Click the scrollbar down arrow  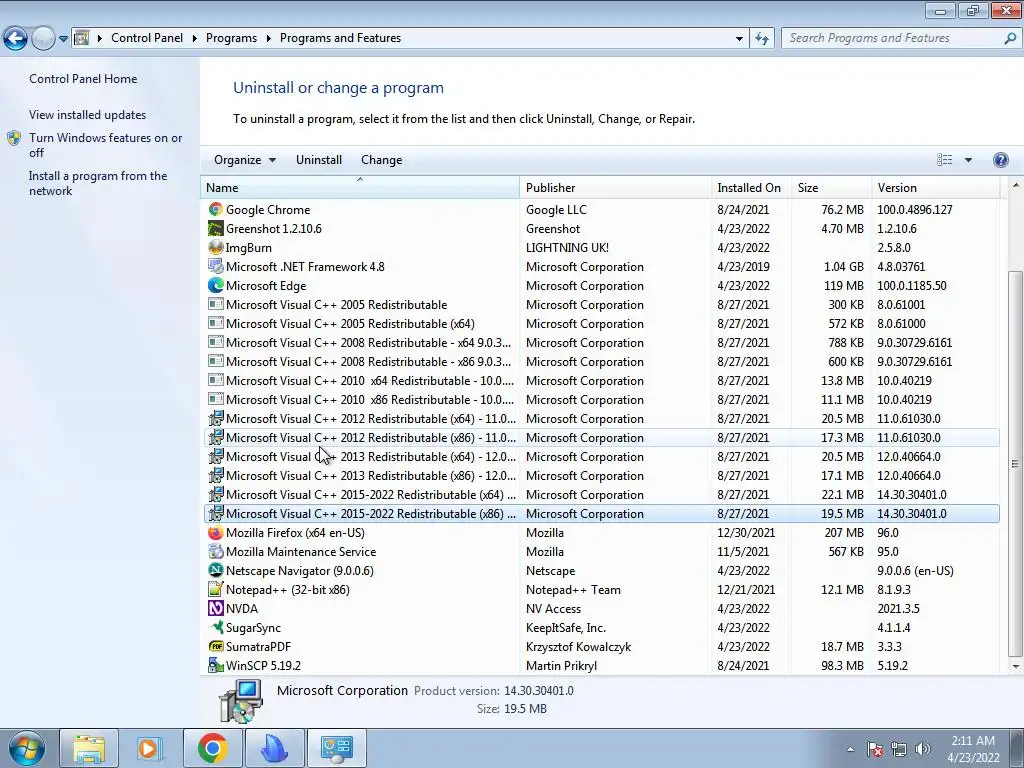click(1015, 667)
